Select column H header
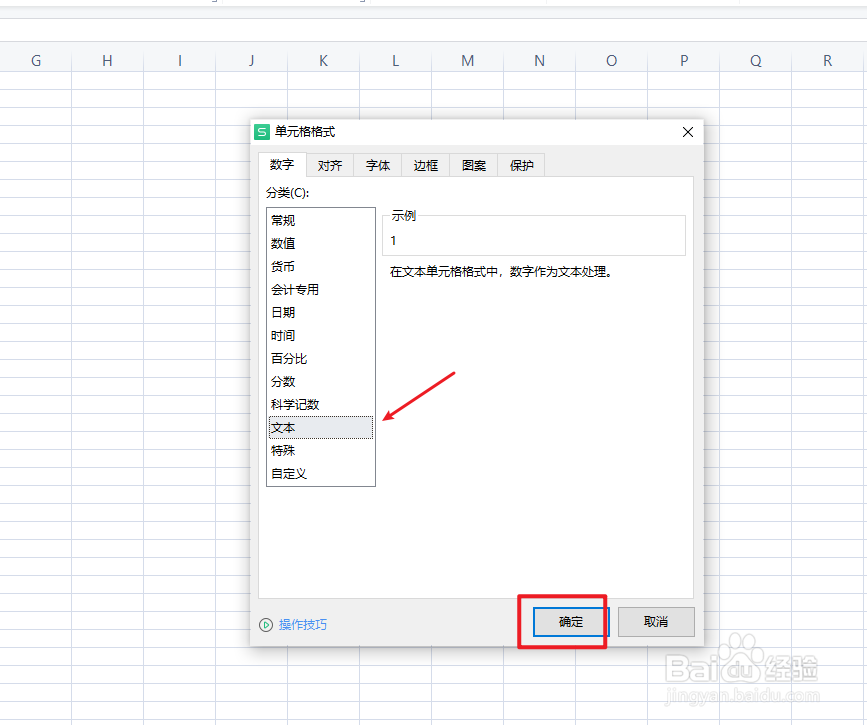 click(x=107, y=60)
